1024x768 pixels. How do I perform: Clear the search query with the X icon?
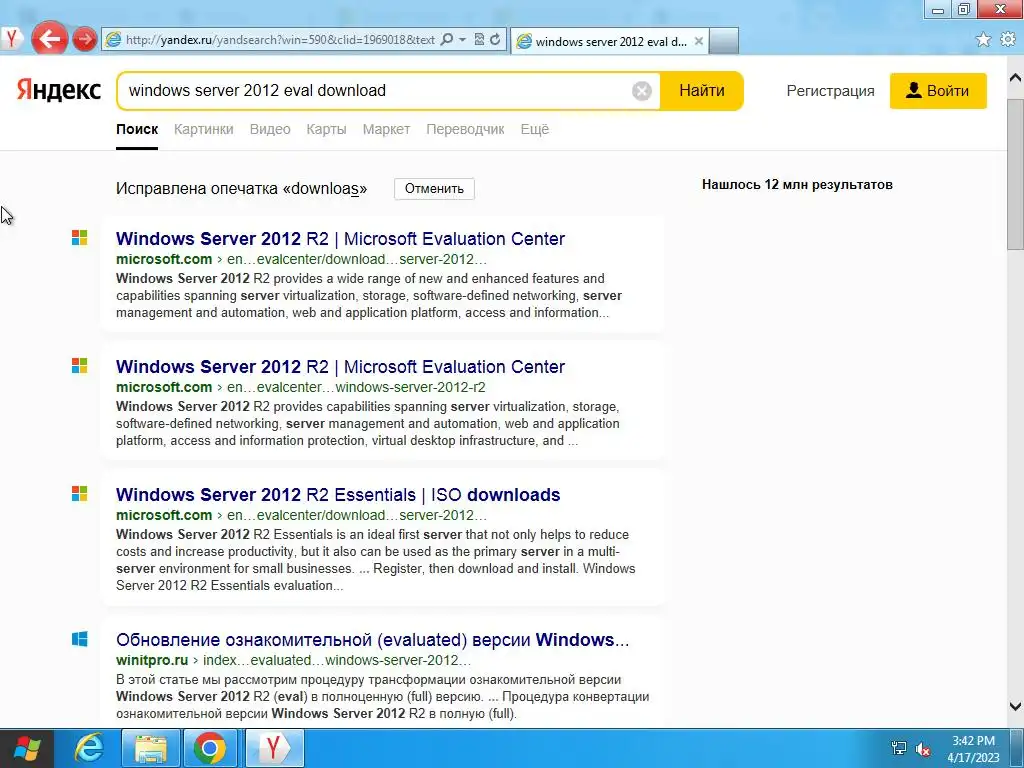click(x=641, y=91)
